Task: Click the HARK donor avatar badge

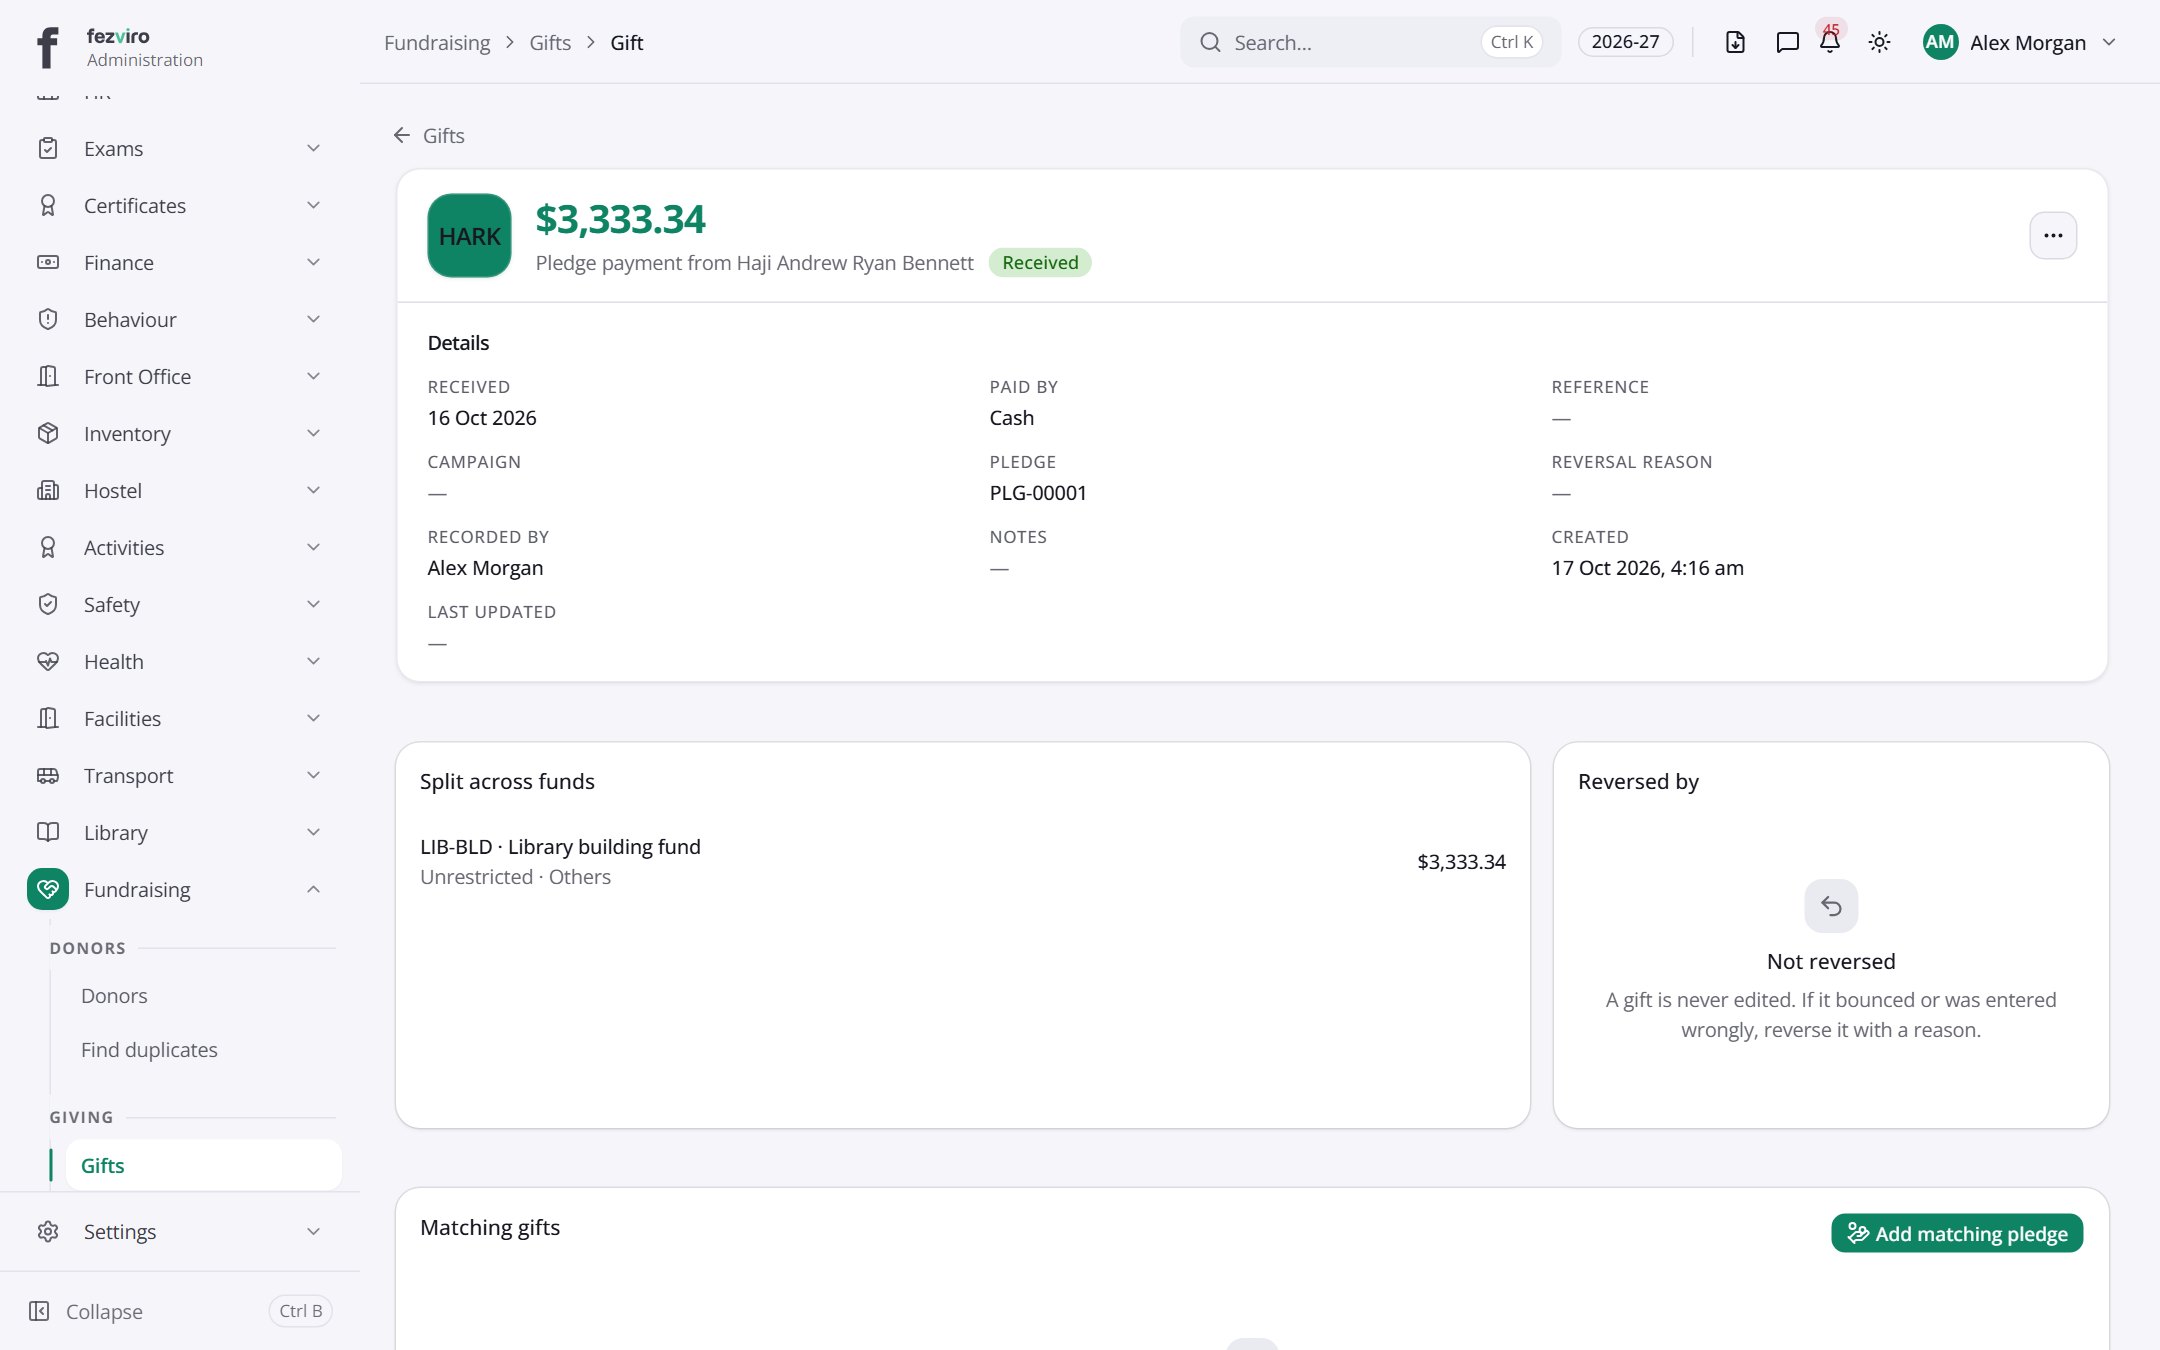Action: [469, 236]
